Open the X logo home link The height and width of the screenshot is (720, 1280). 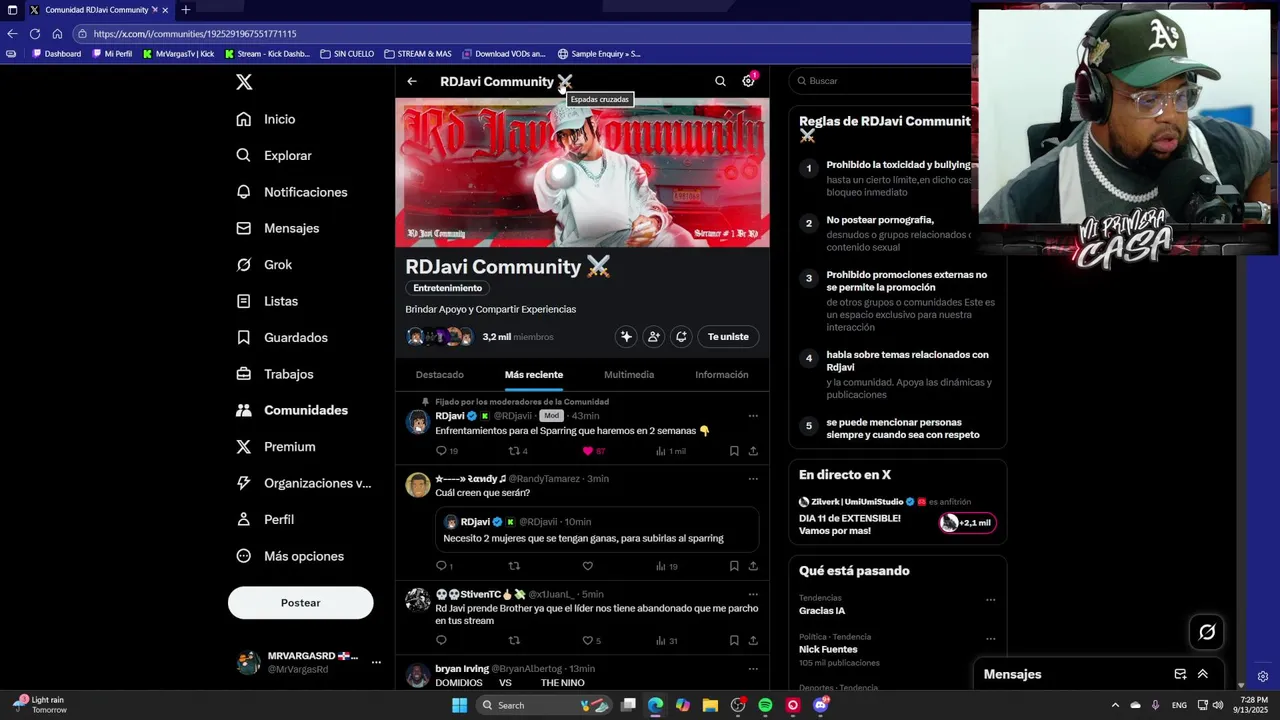[x=244, y=82]
